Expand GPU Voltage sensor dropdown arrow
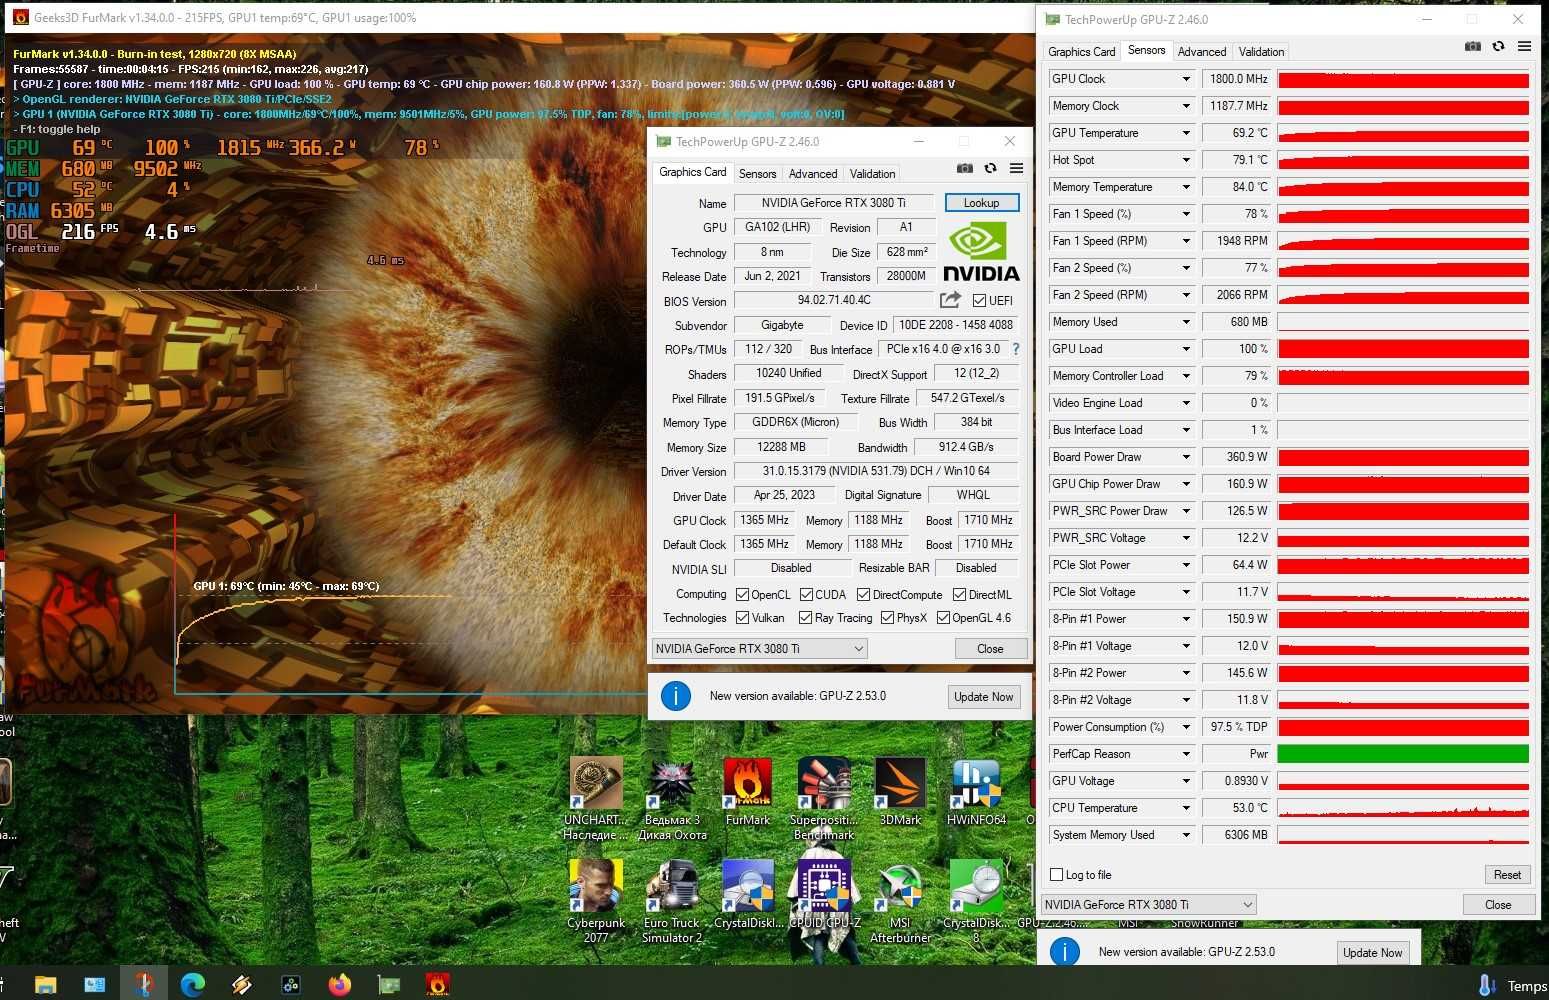 (1186, 781)
